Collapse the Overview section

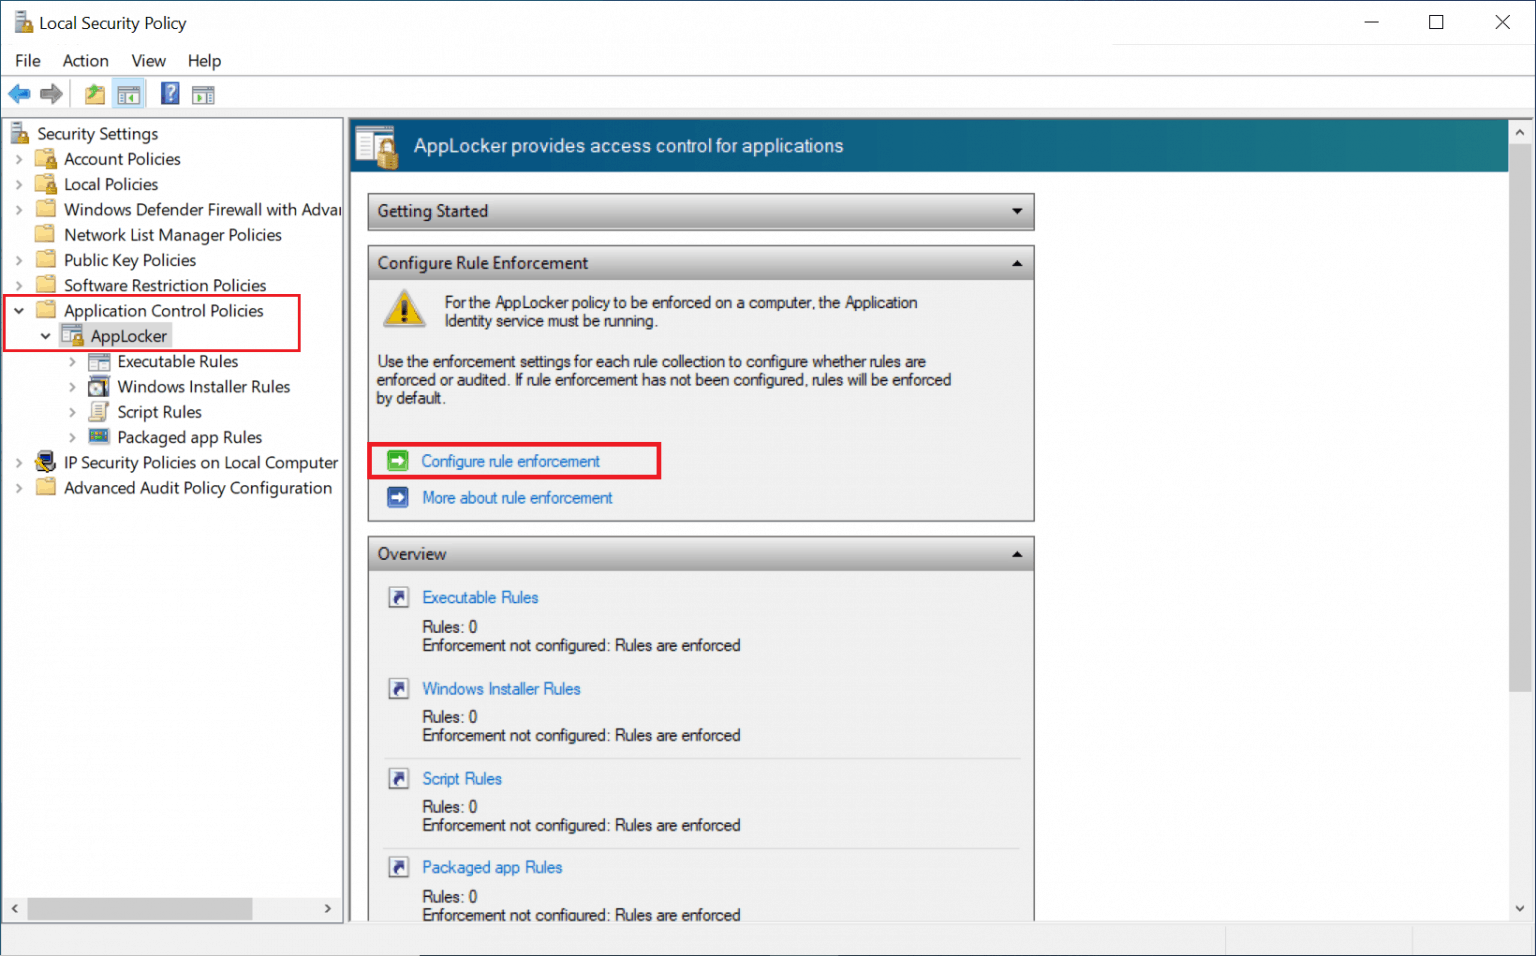(1017, 554)
